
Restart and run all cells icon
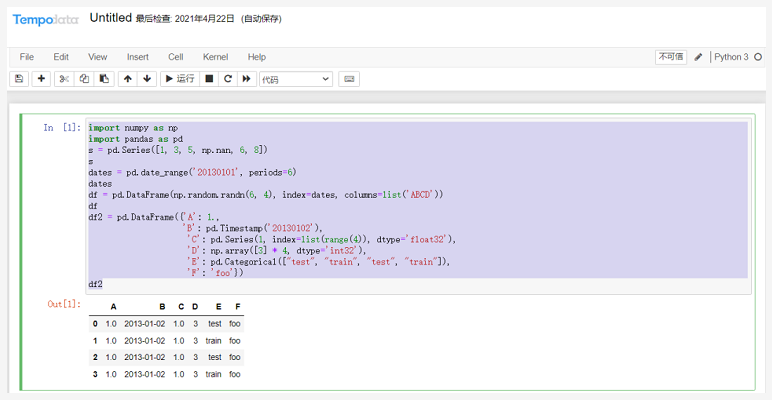click(x=246, y=79)
